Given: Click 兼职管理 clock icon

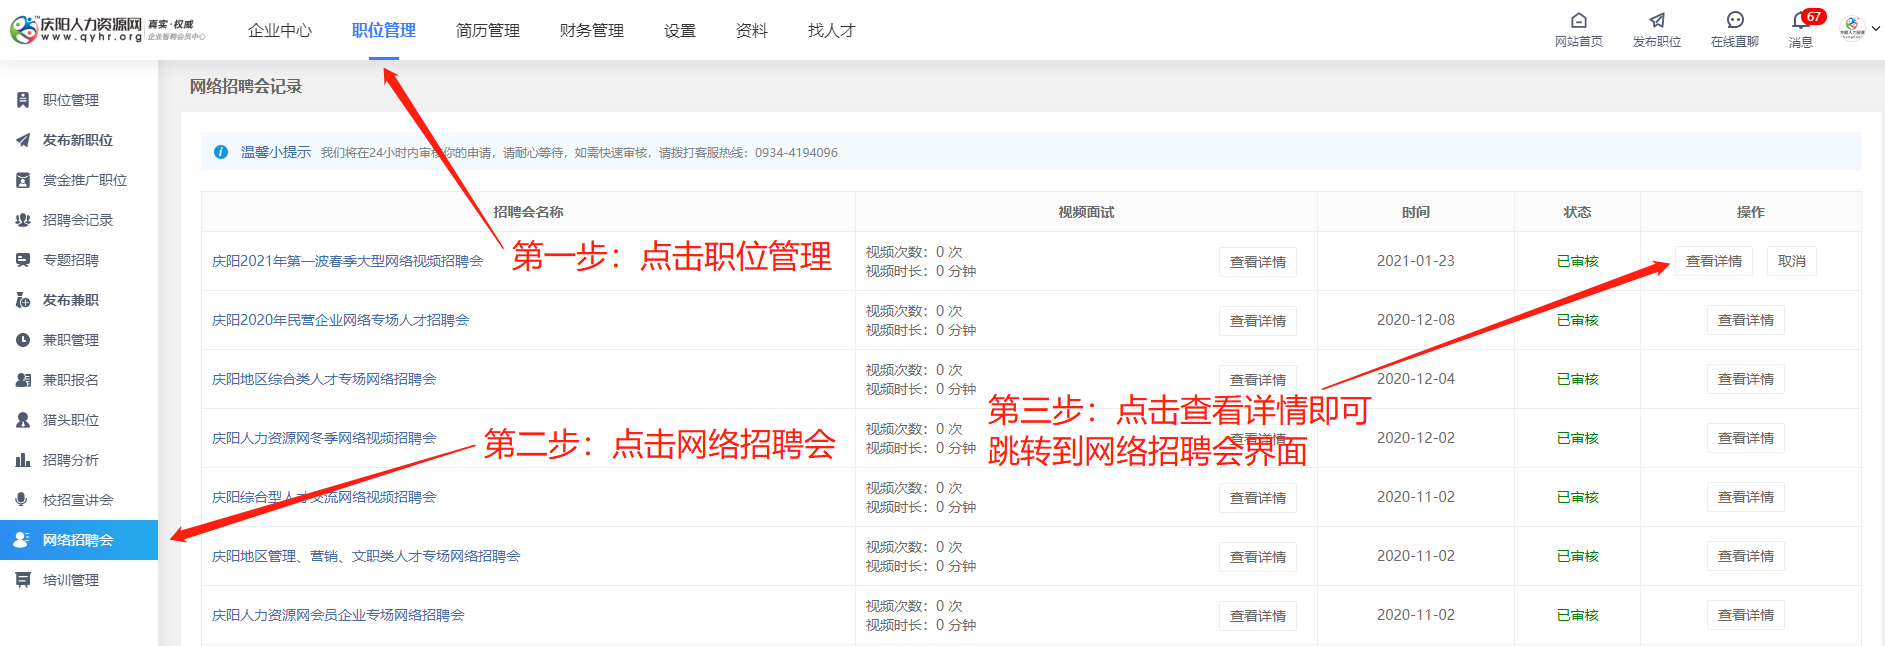Looking at the screenshot, I should (x=23, y=340).
